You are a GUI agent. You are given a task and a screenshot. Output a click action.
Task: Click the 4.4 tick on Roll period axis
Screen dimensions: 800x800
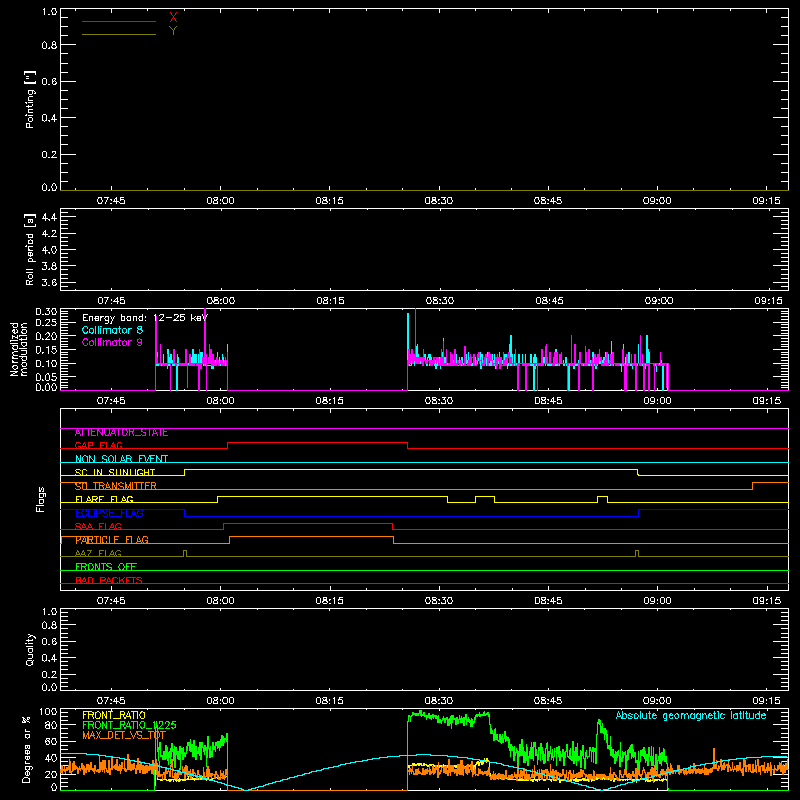click(49, 217)
